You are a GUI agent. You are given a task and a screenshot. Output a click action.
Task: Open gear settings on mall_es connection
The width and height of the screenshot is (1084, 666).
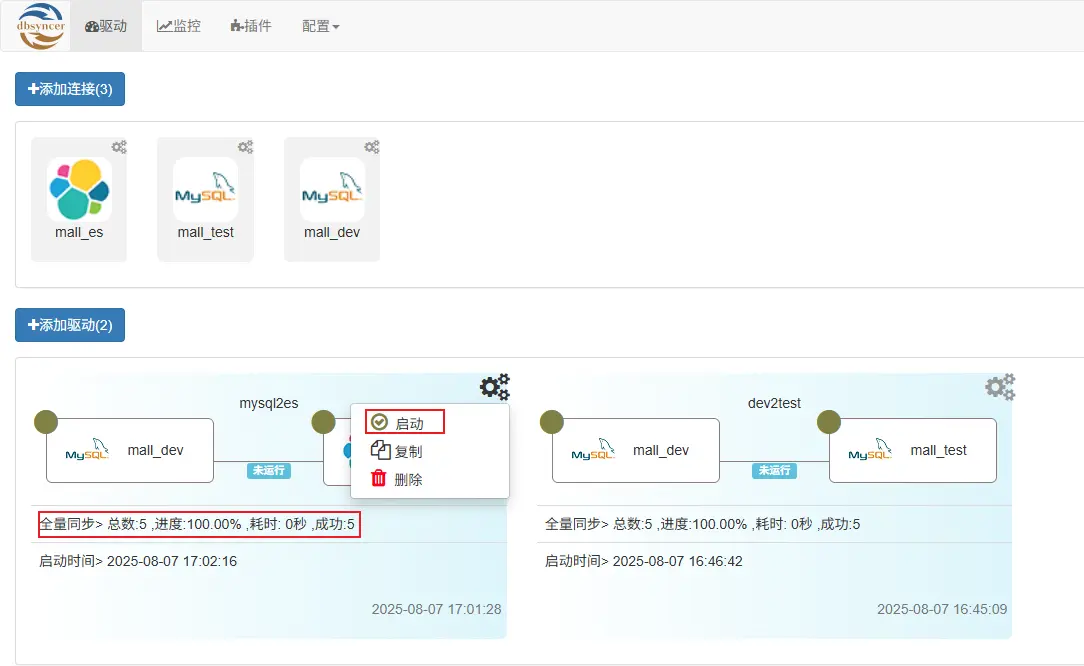(x=119, y=147)
